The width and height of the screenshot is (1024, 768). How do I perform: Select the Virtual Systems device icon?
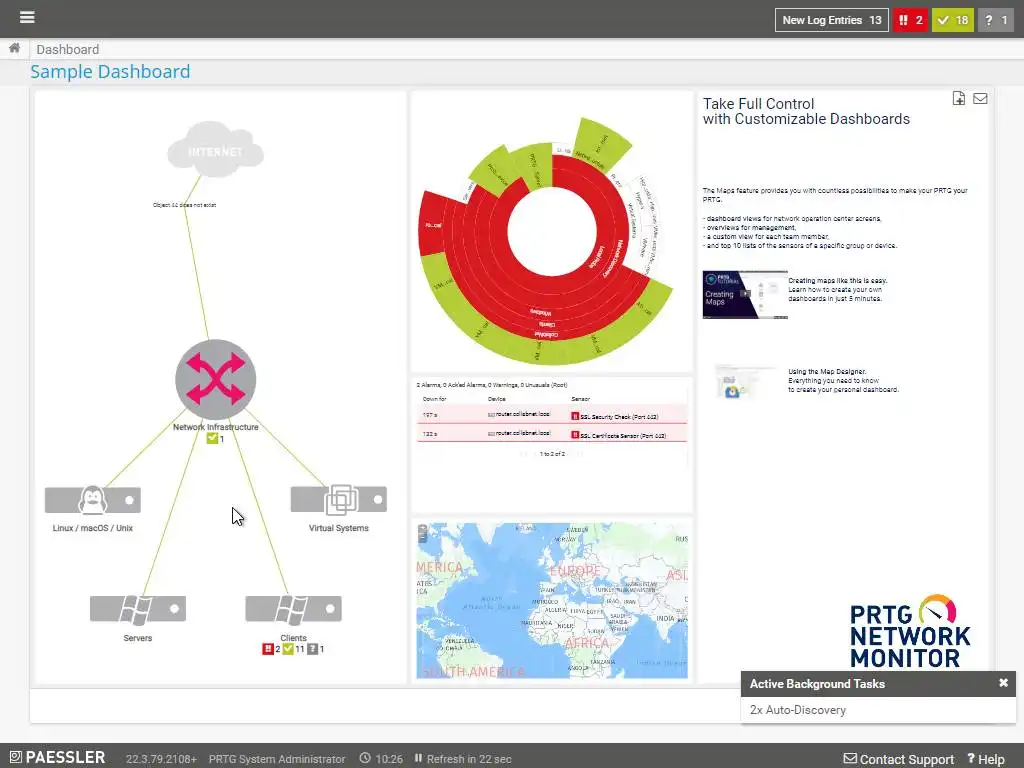pyautogui.click(x=339, y=500)
